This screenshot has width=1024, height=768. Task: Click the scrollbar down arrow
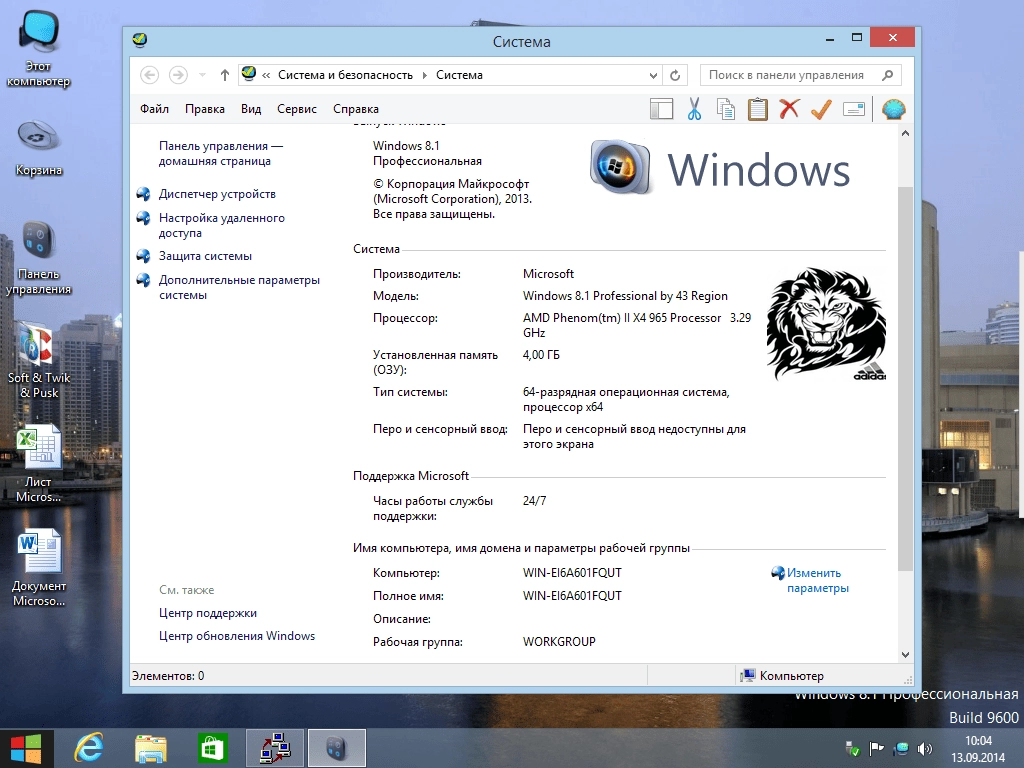coord(905,654)
